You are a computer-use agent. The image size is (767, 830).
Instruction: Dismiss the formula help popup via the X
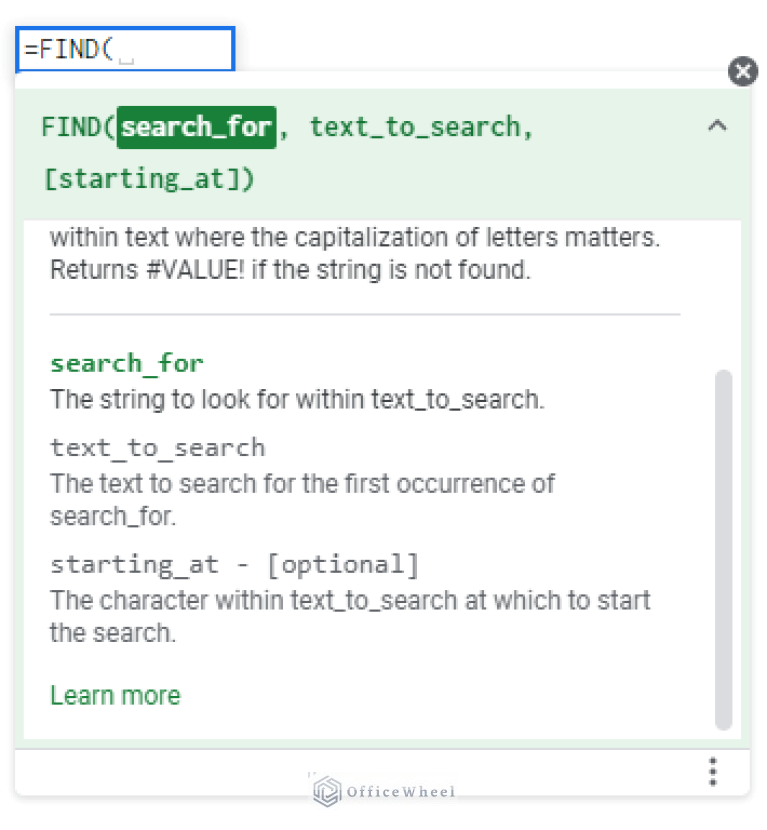[743, 71]
